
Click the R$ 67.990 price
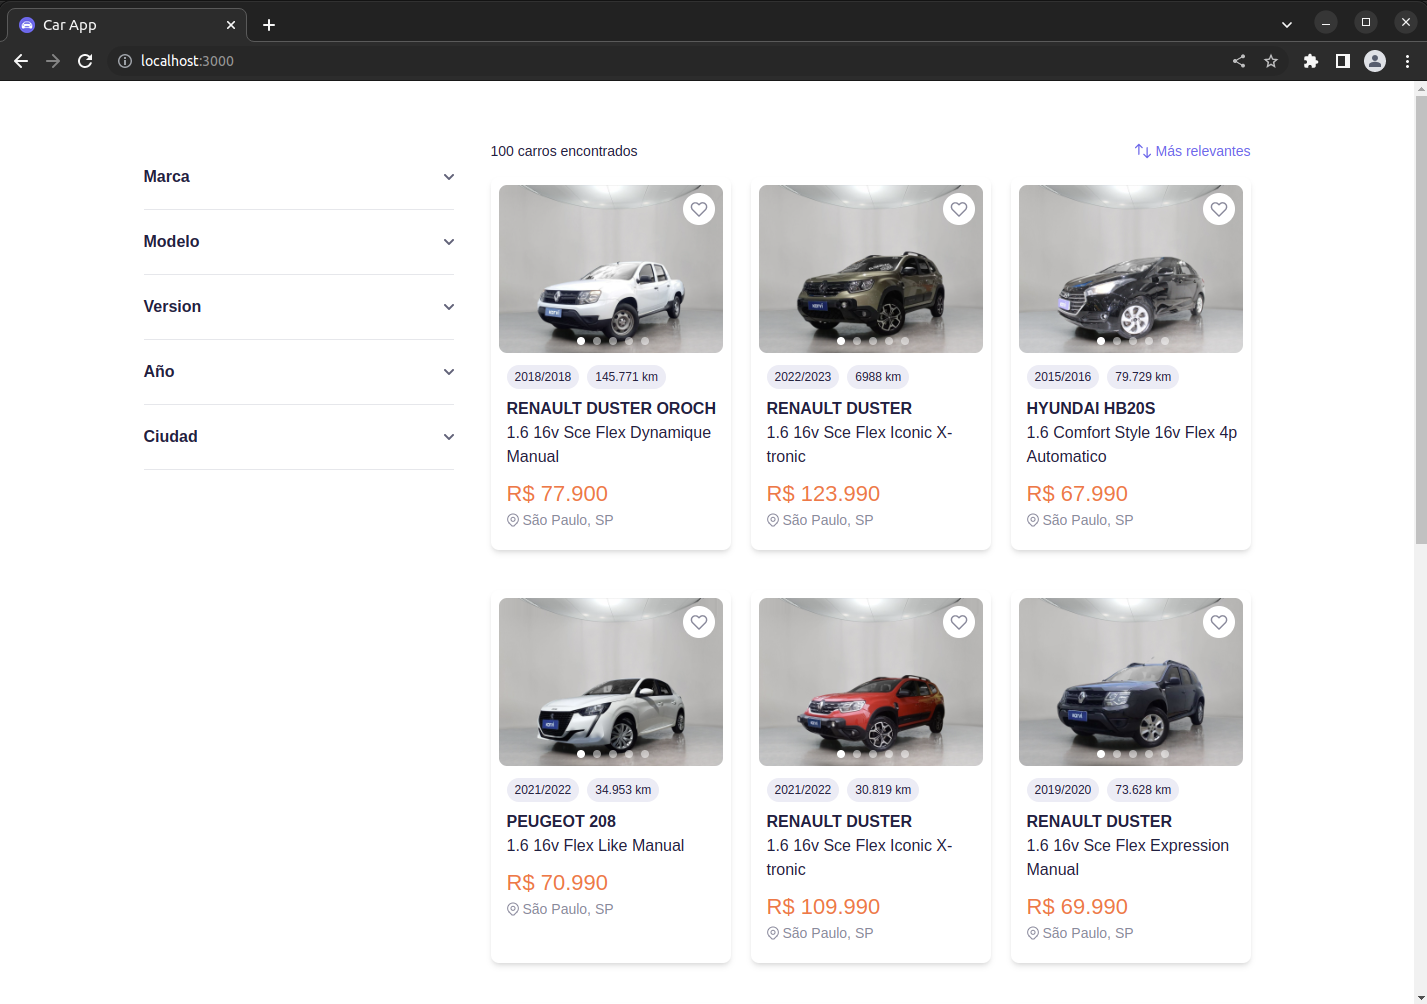coord(1077,494)
